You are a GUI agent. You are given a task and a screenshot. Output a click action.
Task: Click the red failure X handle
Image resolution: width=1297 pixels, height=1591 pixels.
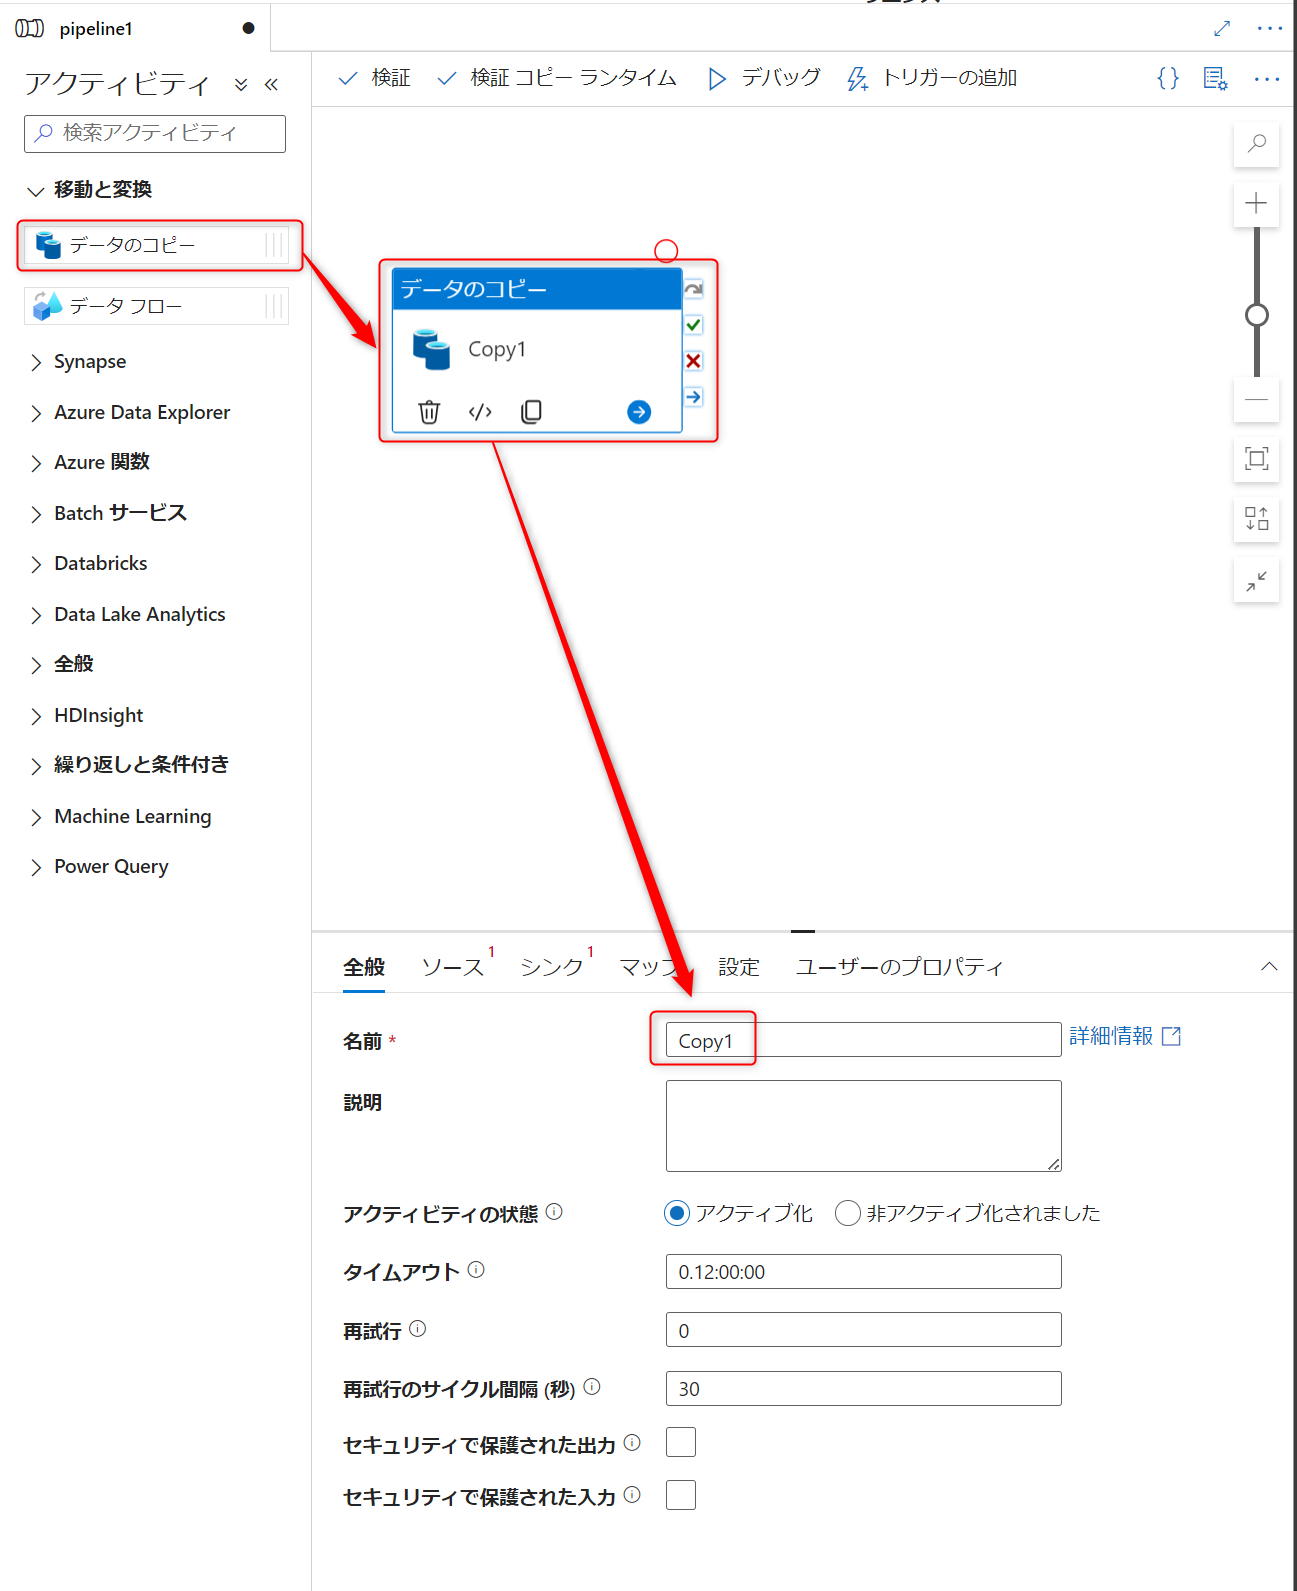(694, 361)
